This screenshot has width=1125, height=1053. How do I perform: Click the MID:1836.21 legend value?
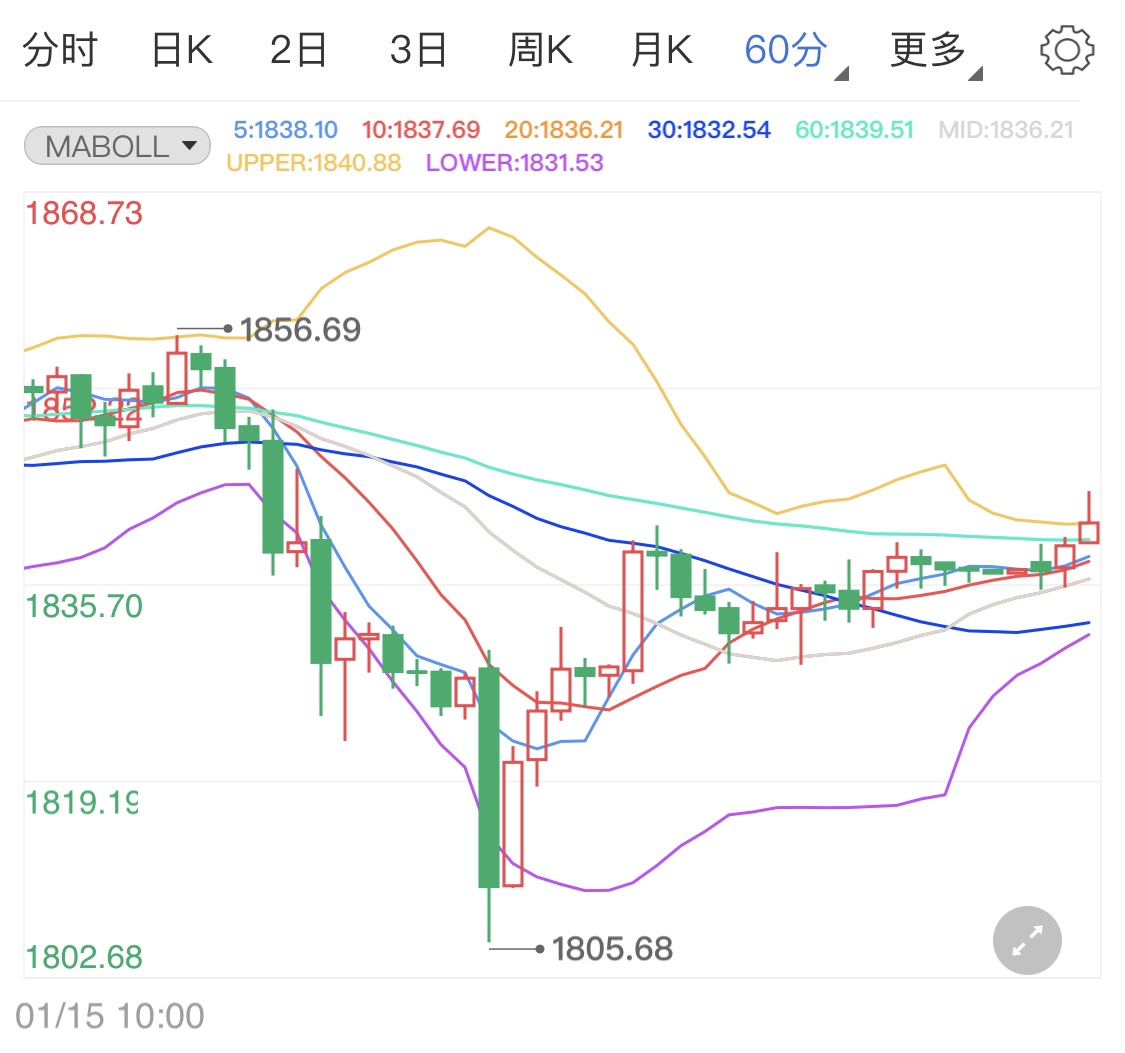pyautogui.click(x=1006, y=130)
